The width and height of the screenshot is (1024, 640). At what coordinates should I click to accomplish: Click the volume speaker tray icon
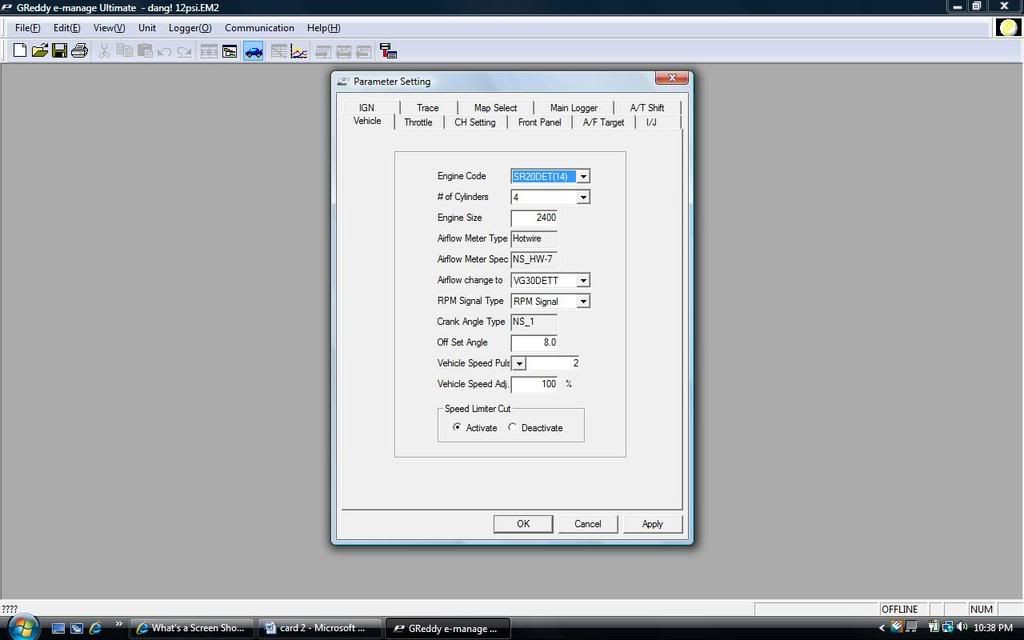962,628
